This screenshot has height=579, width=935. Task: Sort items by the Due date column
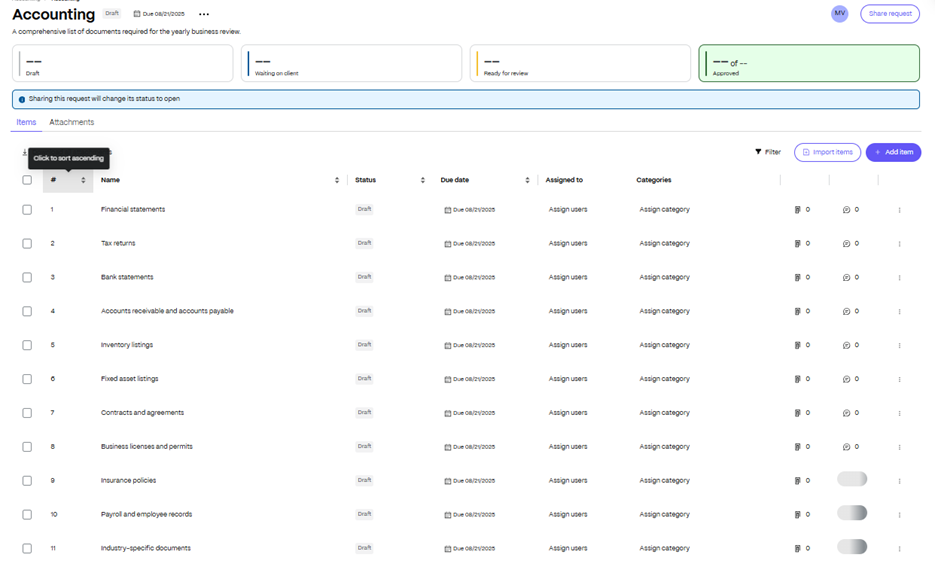527,180
